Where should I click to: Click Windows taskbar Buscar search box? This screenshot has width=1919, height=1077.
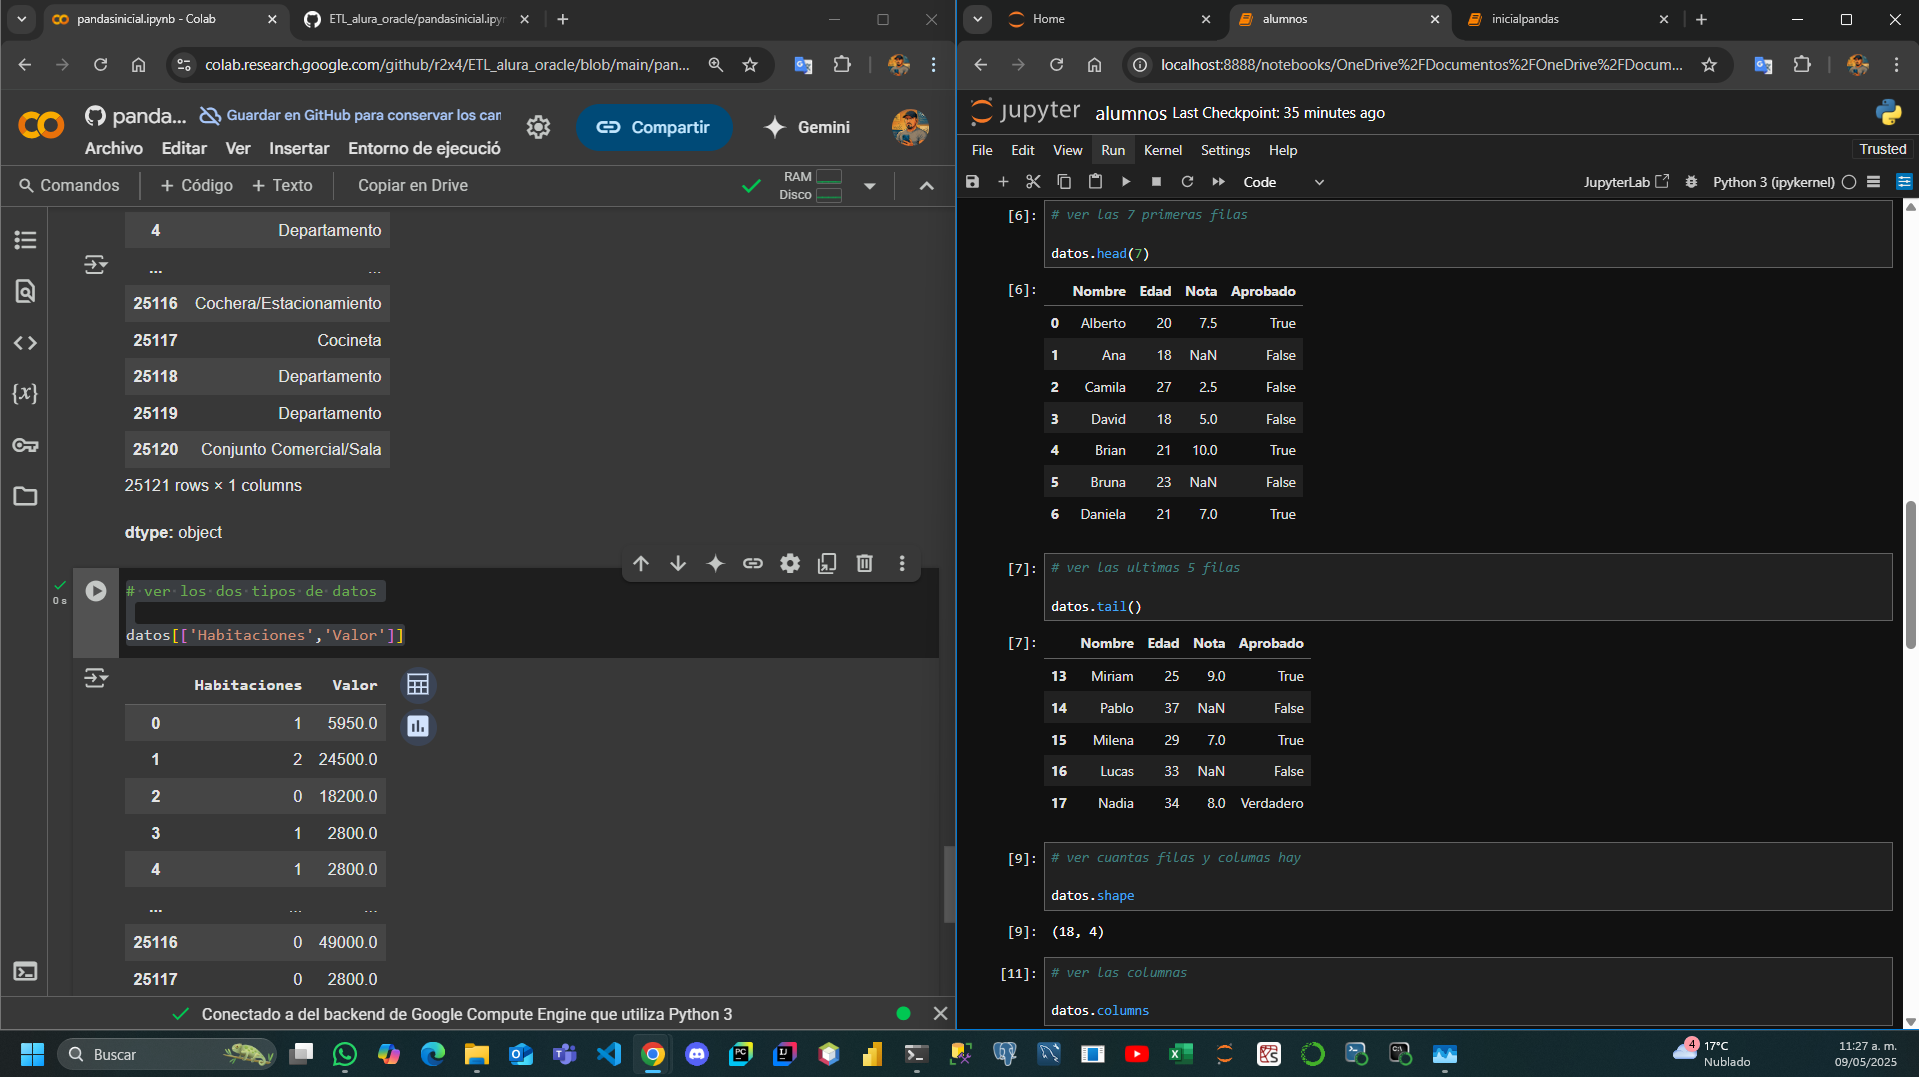pyautogui.click(x=167, y=1054)
